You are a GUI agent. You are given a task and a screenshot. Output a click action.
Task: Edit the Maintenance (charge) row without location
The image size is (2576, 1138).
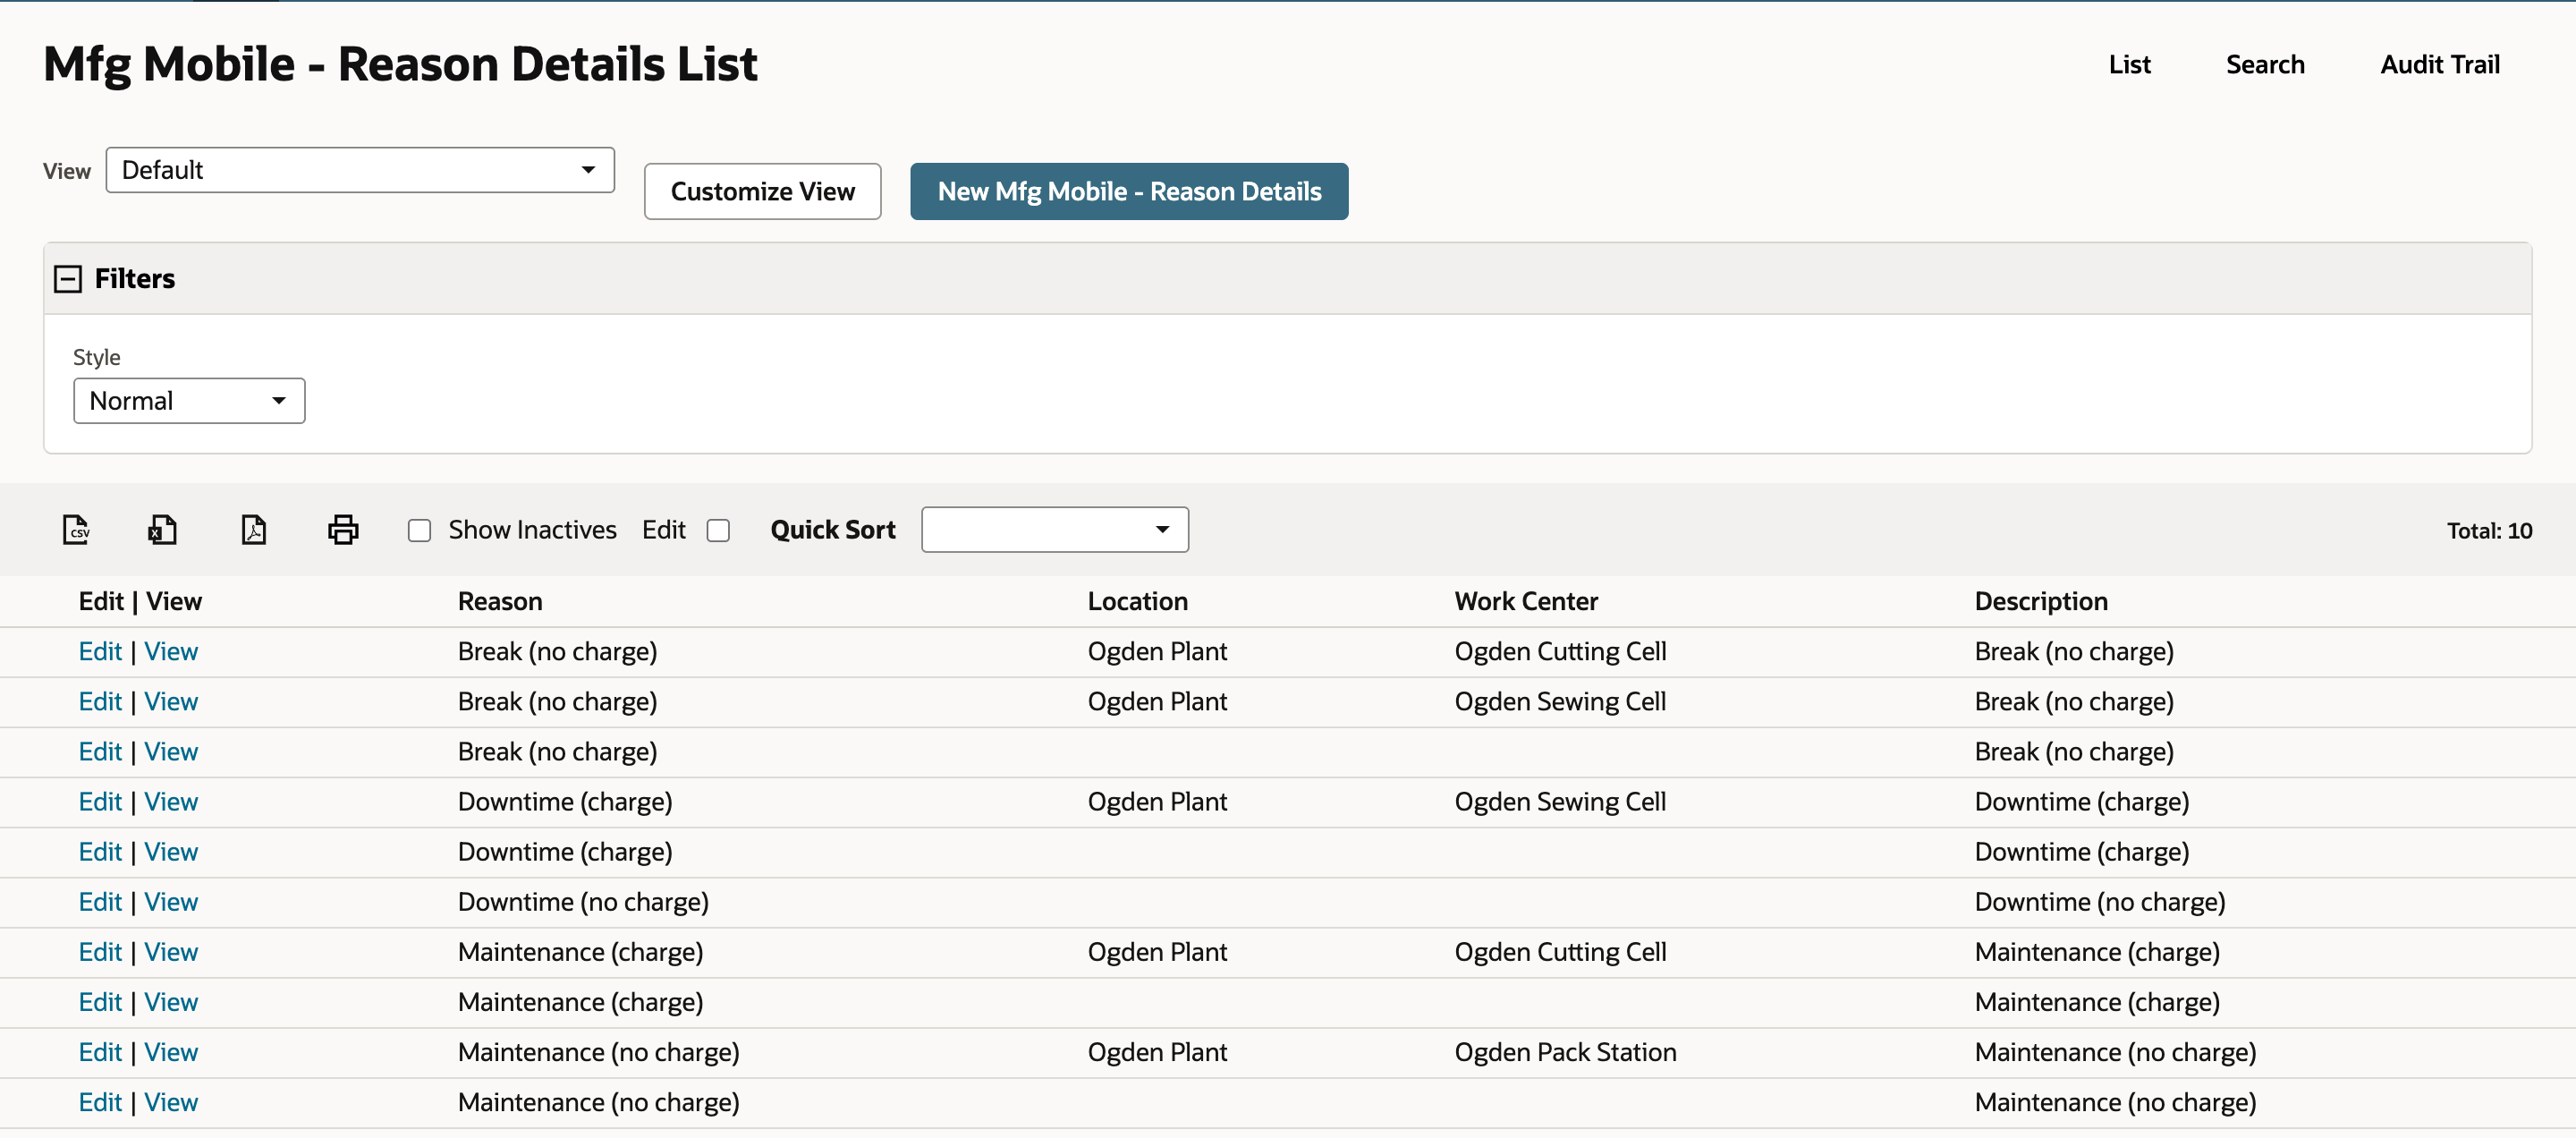click(x=100, y=1002)
